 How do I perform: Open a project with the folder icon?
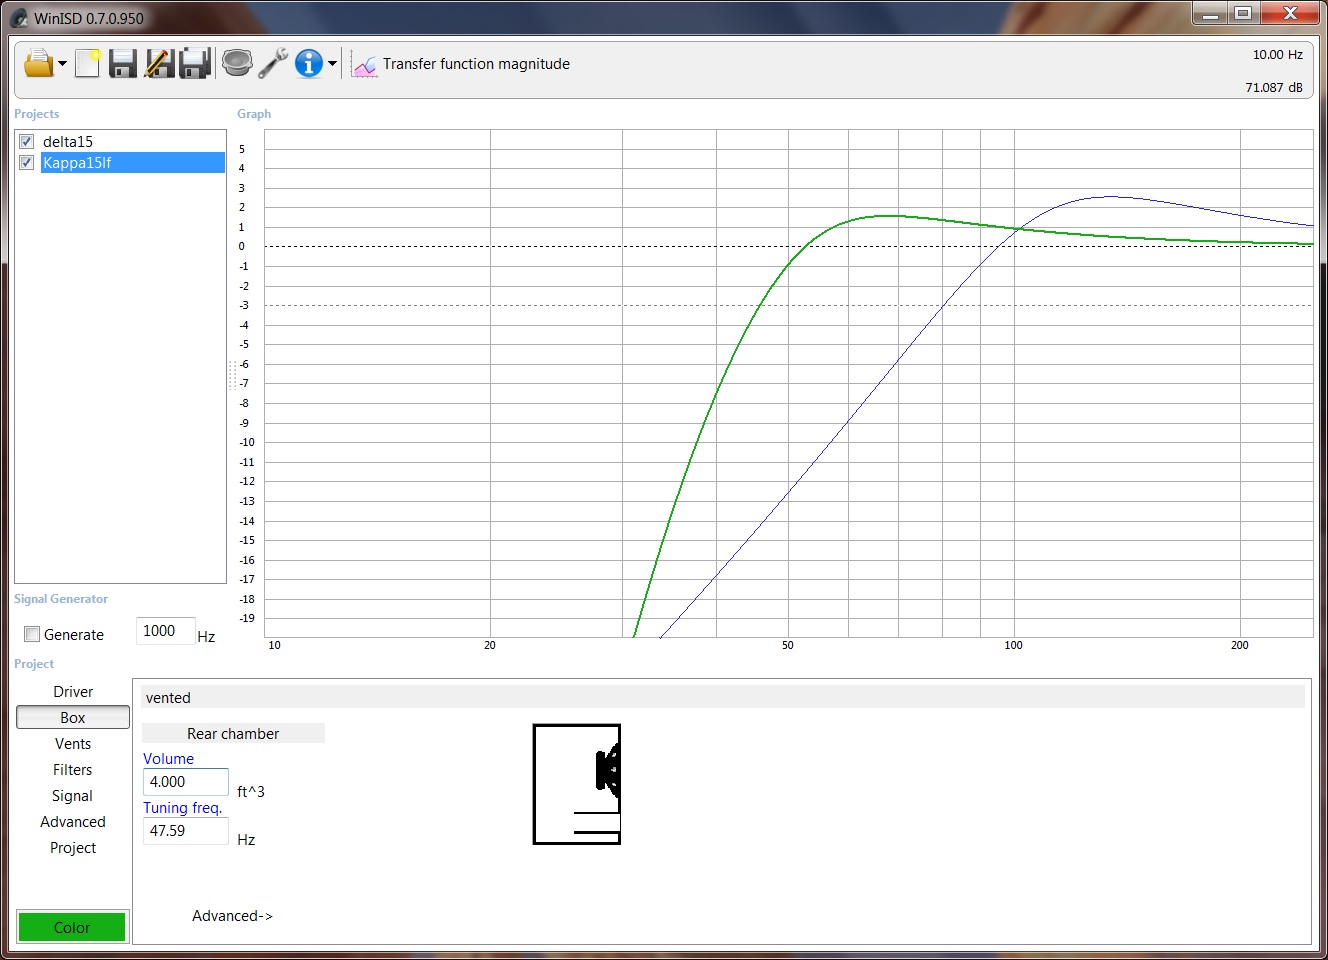38,63
